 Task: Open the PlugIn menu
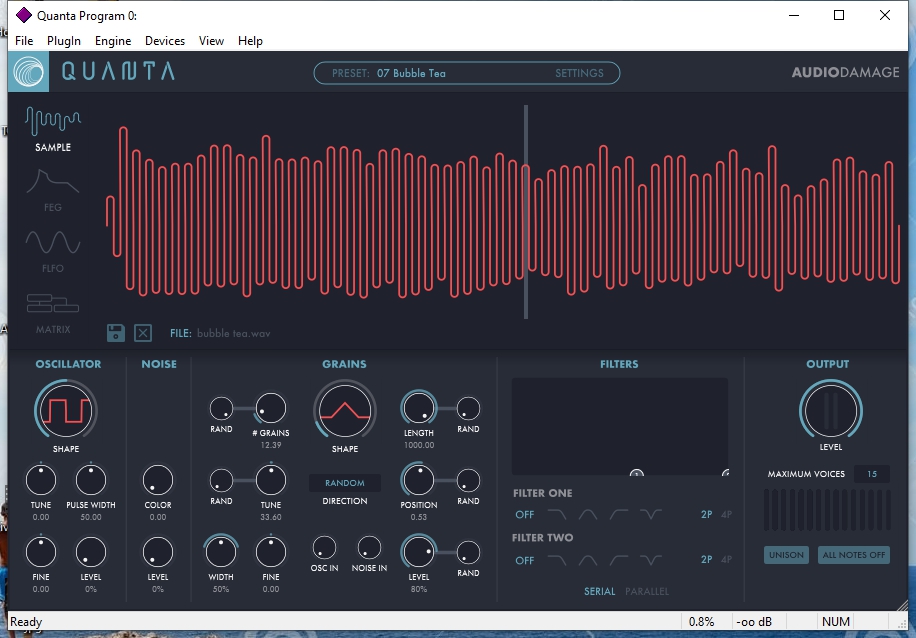tap(64, 41)
